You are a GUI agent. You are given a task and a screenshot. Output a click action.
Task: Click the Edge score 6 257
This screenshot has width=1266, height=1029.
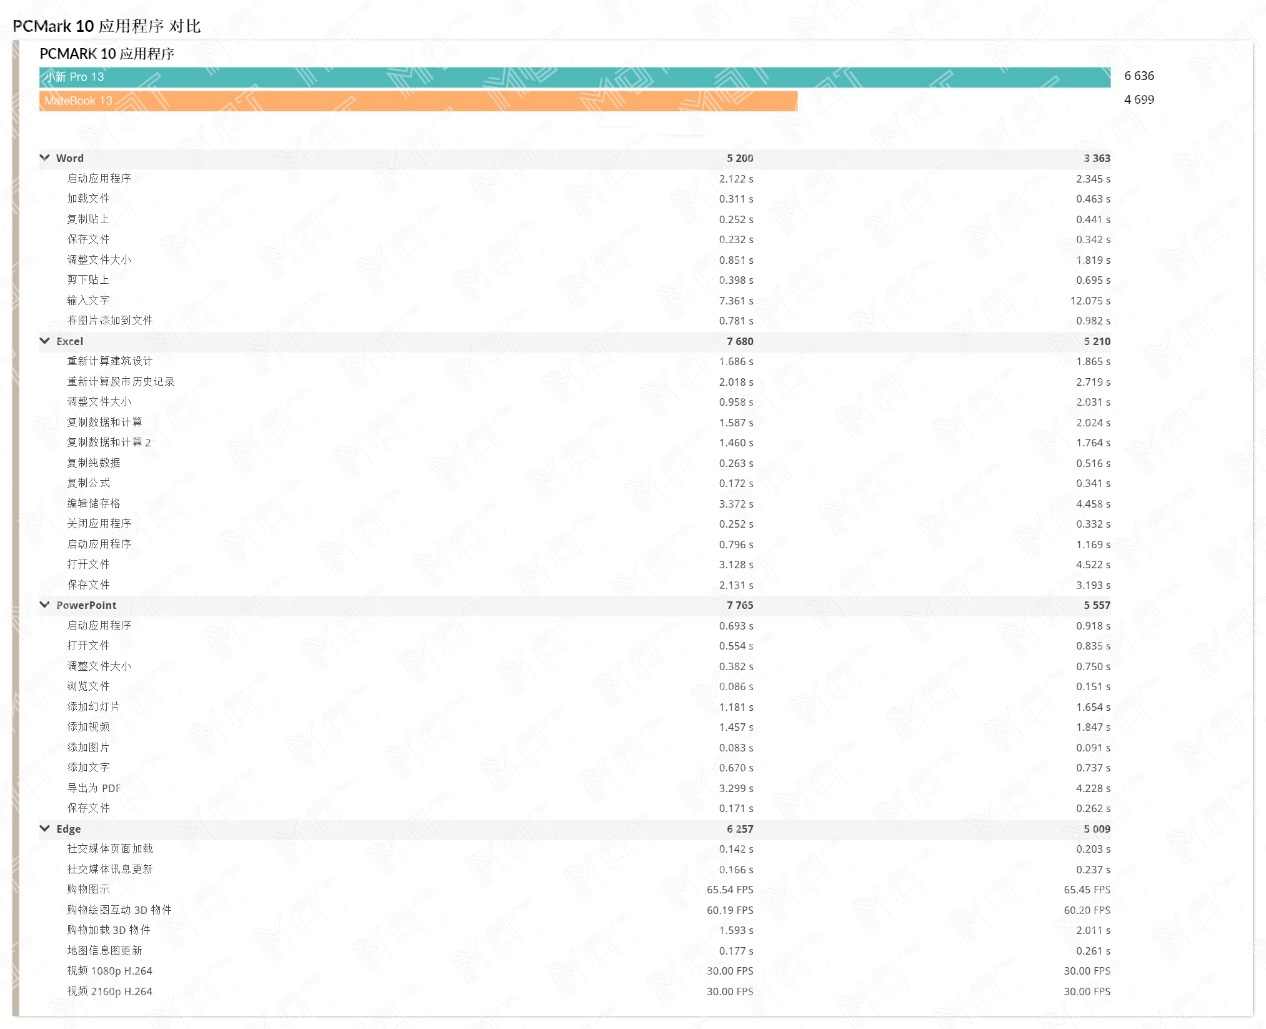[740, 829]
